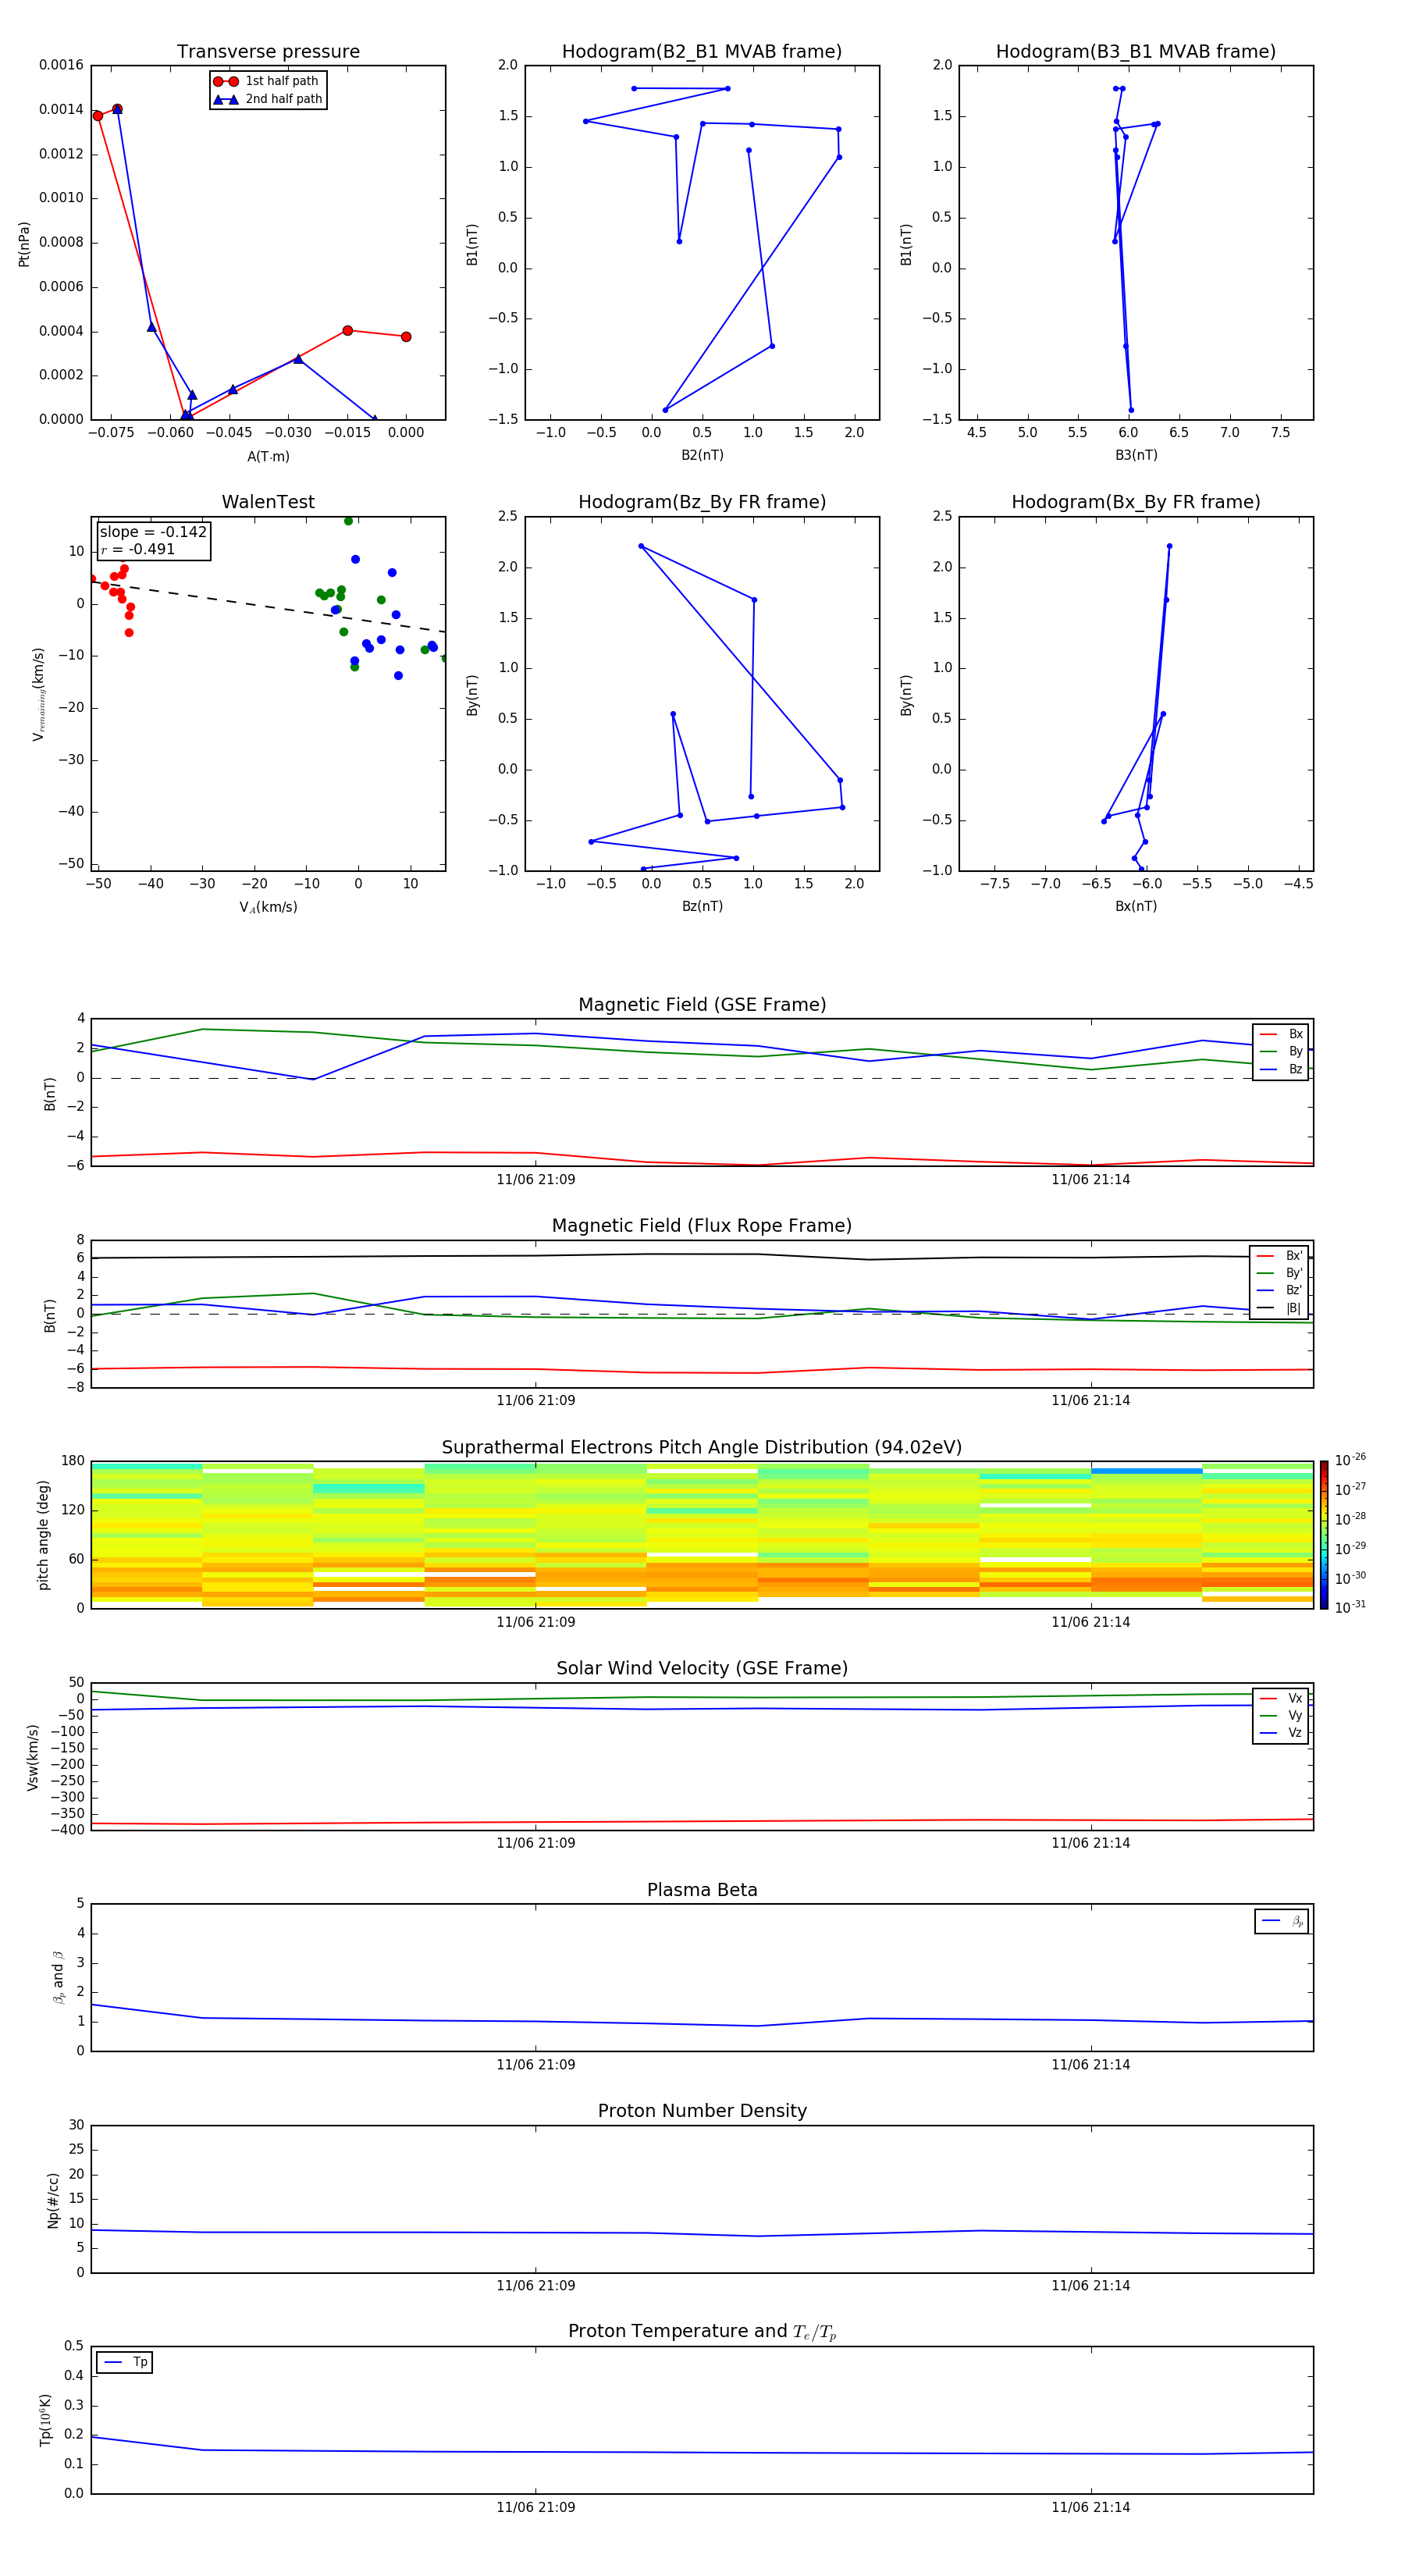The height and width of the screenshot is (2576, 1405).
Task: Select the 'Vx' legend entry
Action: pyautogui.click(x=1281, y=1698)
